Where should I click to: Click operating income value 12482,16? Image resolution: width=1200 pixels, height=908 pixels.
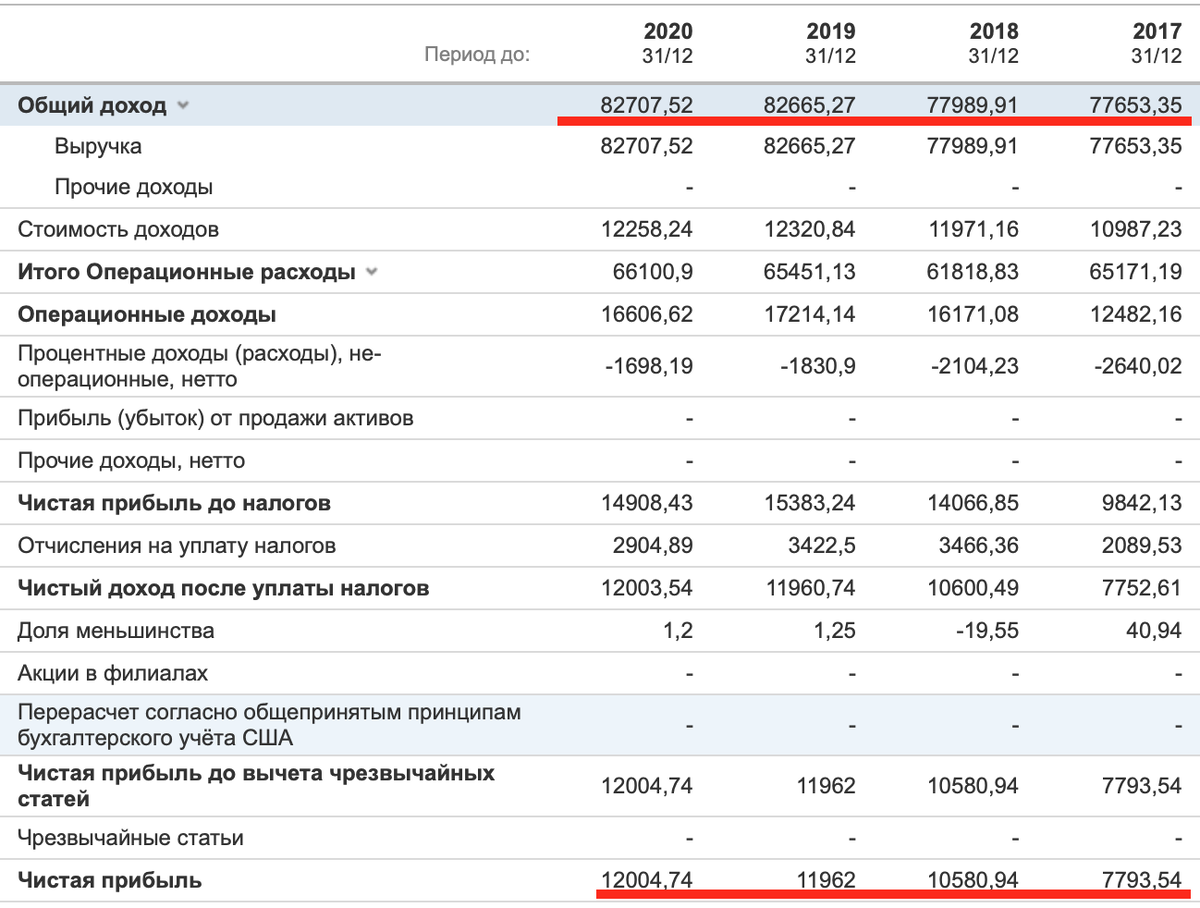coord(1136,314)
